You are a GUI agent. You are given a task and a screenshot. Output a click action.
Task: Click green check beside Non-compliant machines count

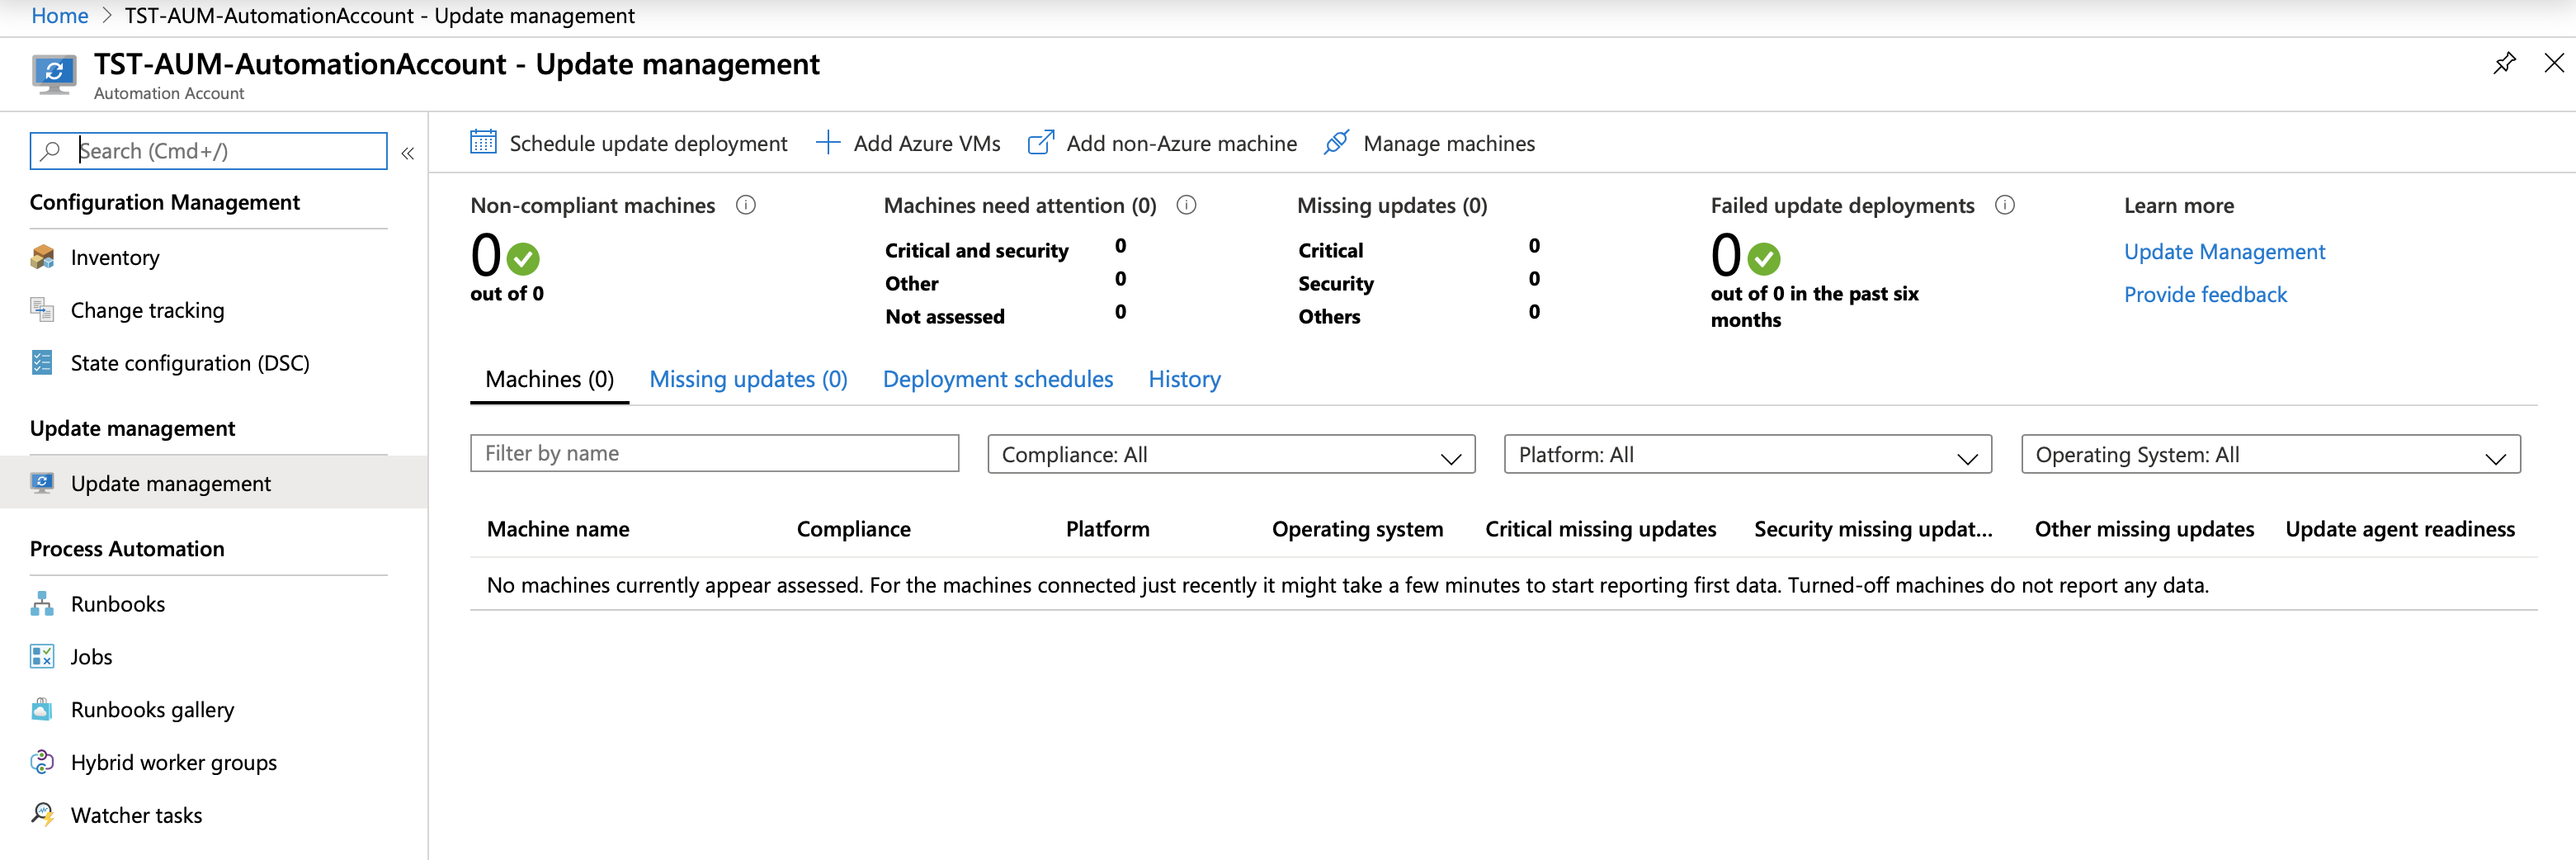[523, 259]
